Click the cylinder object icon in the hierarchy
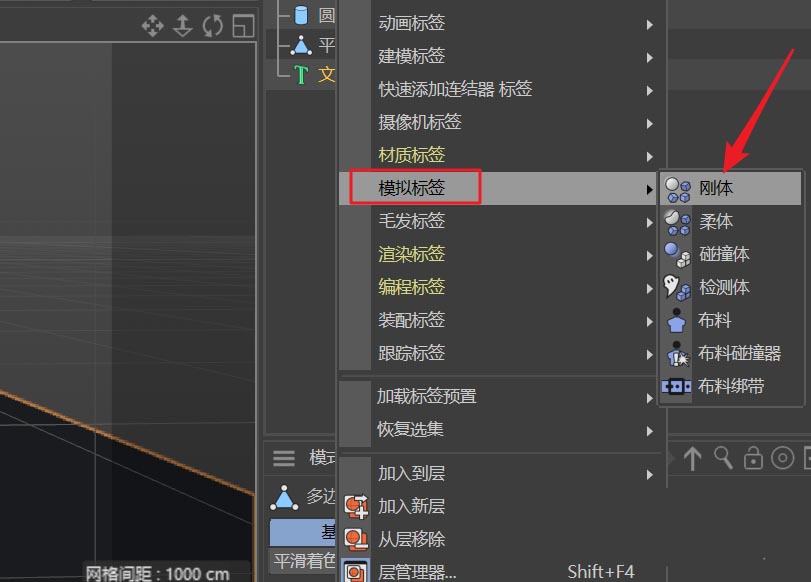The height and width of the screenshot is (582, 811). (303, 14)
